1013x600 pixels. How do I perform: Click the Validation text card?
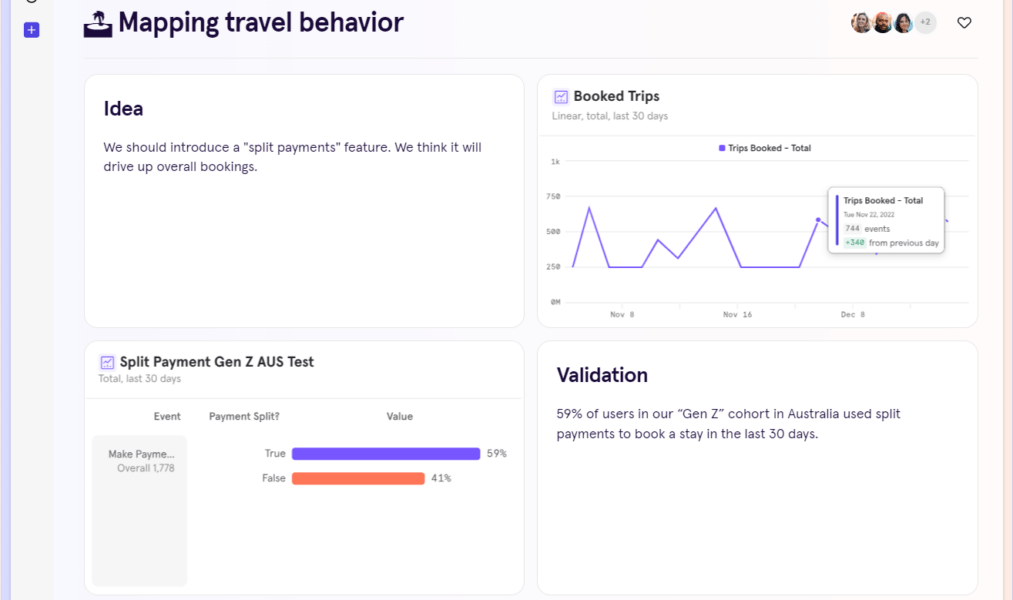pos(757,463)
